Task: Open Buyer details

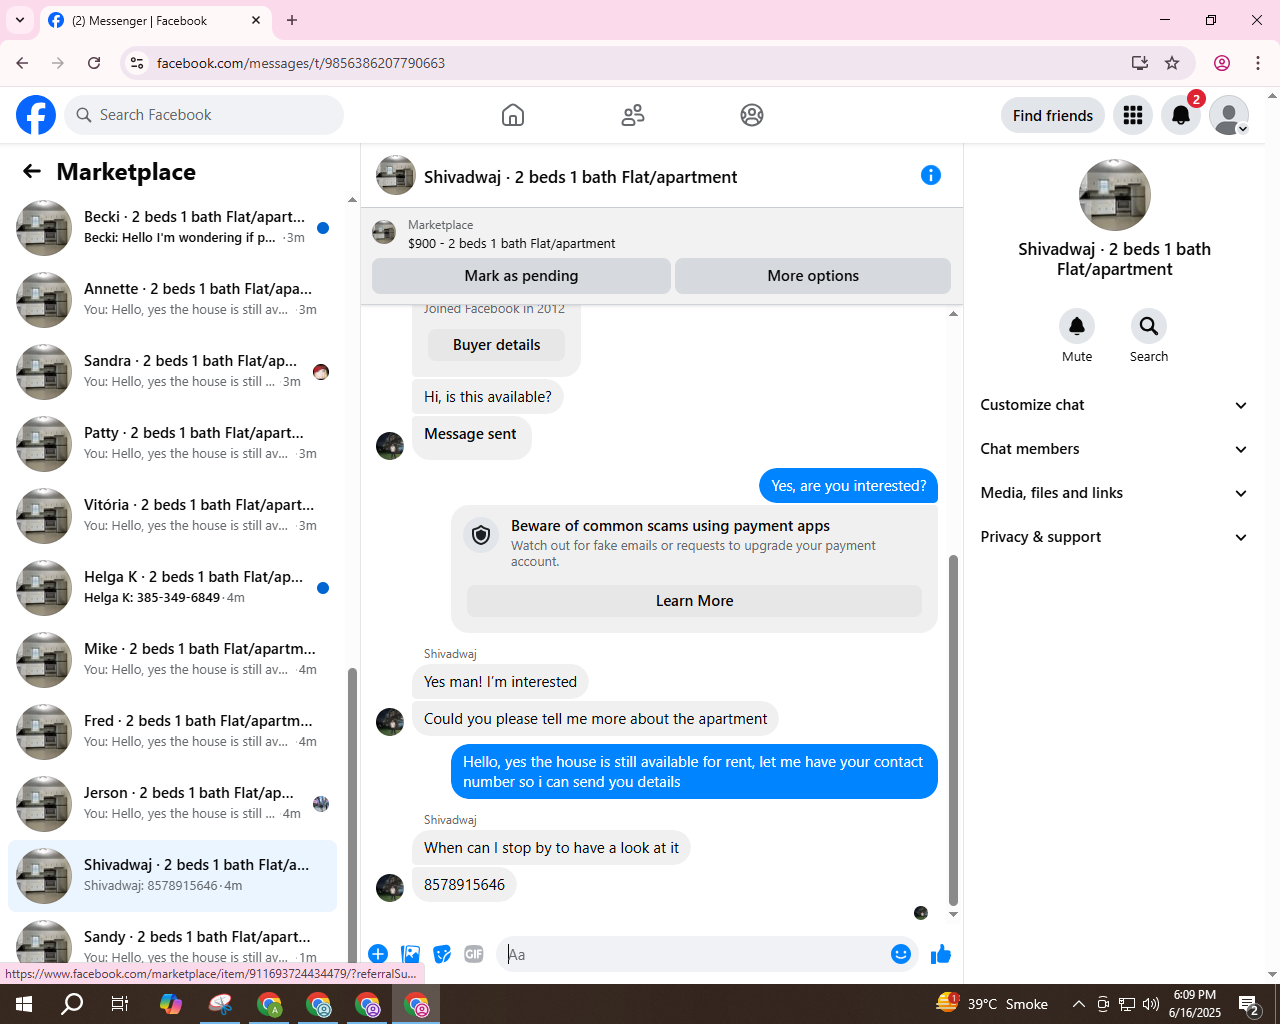Action: click(496, 345)
